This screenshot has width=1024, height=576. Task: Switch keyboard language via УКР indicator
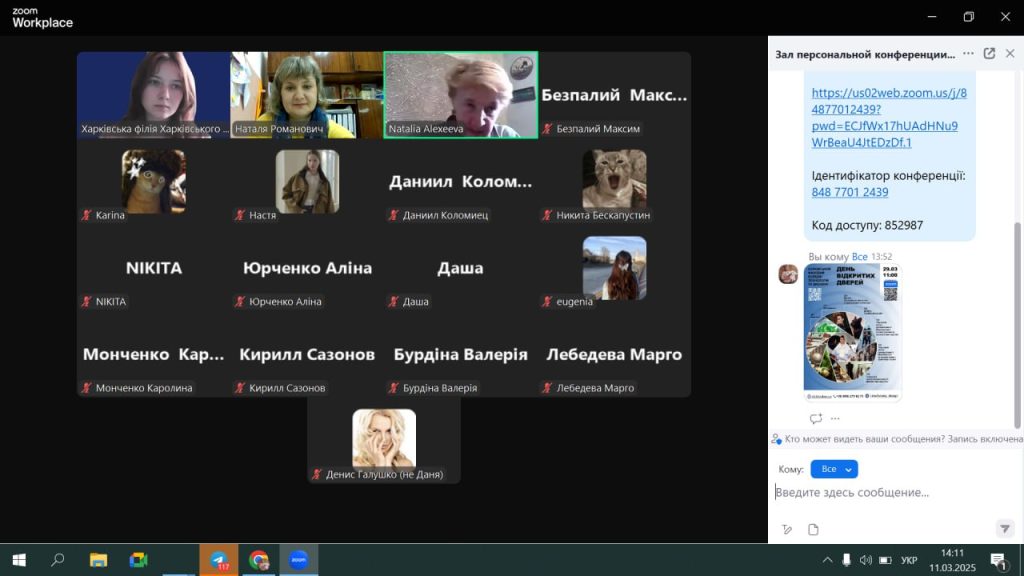click(x=909, y=560)
